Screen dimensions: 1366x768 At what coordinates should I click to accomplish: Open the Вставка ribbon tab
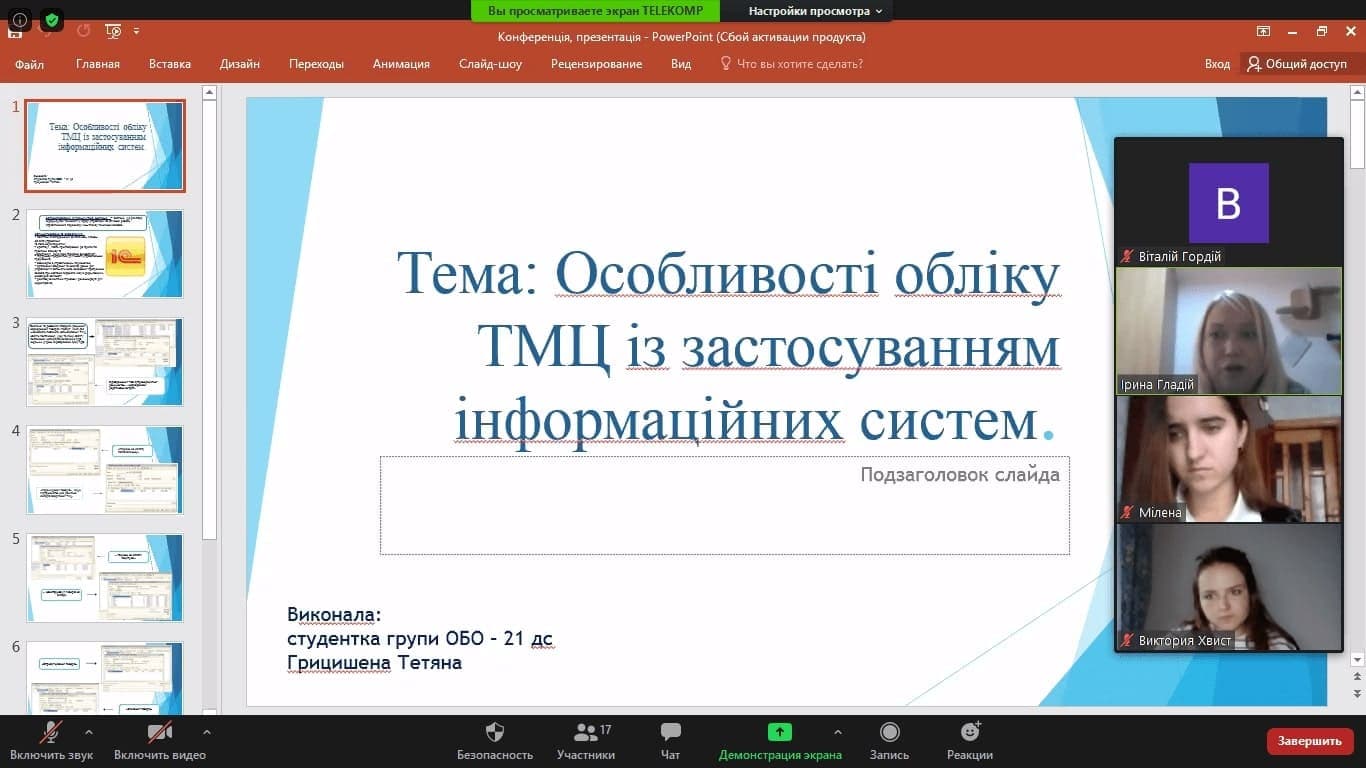click(x=170, y=64)
